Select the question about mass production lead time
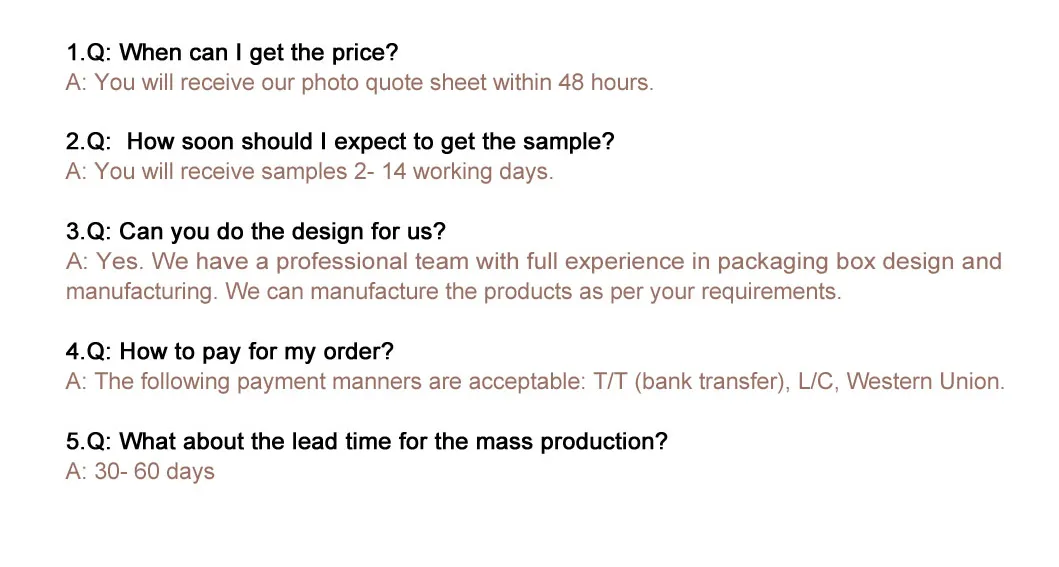The image size is (1059, 567). 393,442
